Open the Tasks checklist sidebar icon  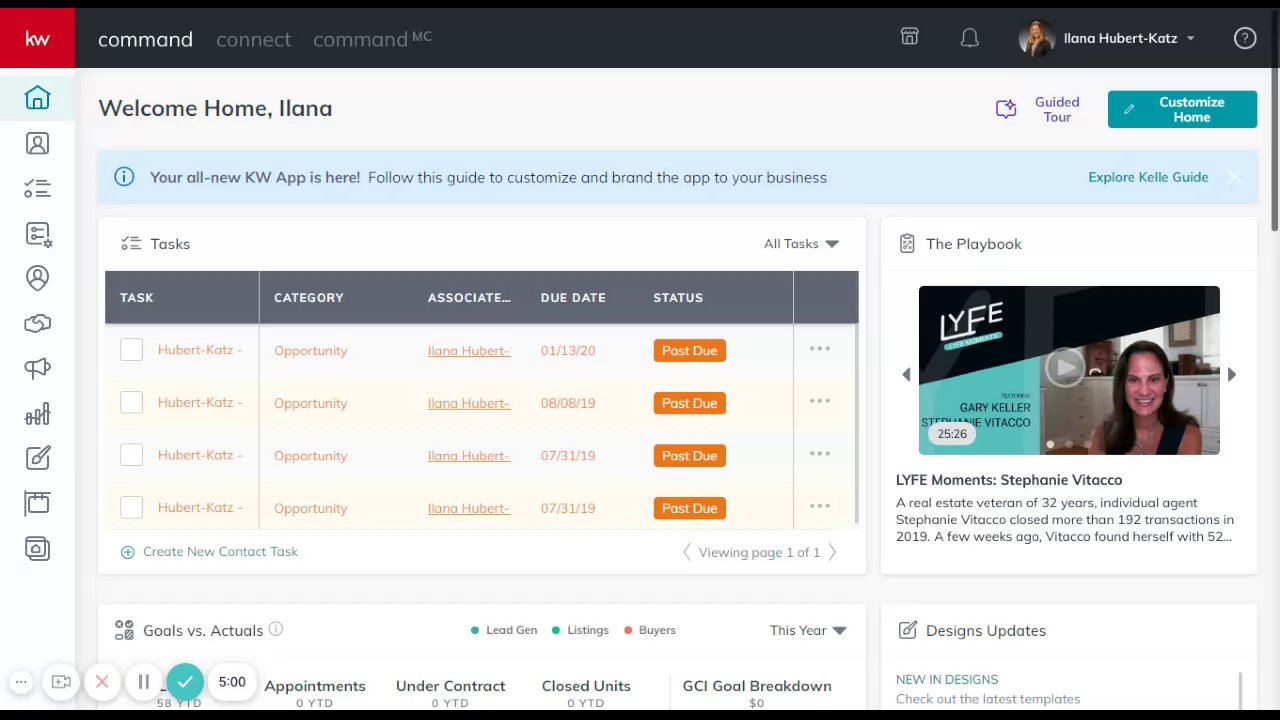point(37,188)
